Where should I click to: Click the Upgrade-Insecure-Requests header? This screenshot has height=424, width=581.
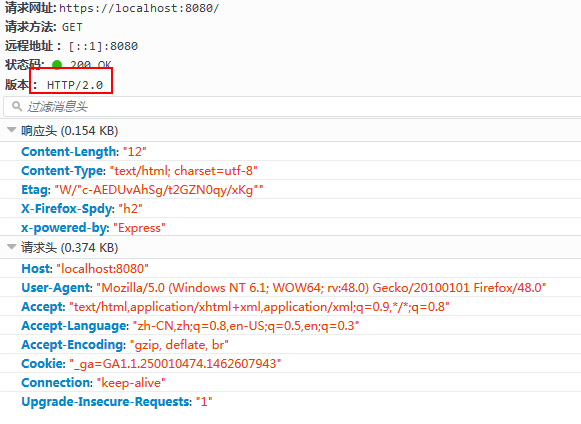tap(117, 402)
